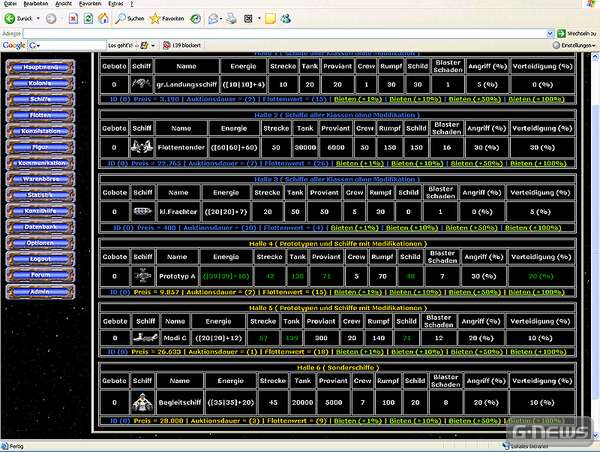Click the Messenger people icon

(x=285, y=18)
